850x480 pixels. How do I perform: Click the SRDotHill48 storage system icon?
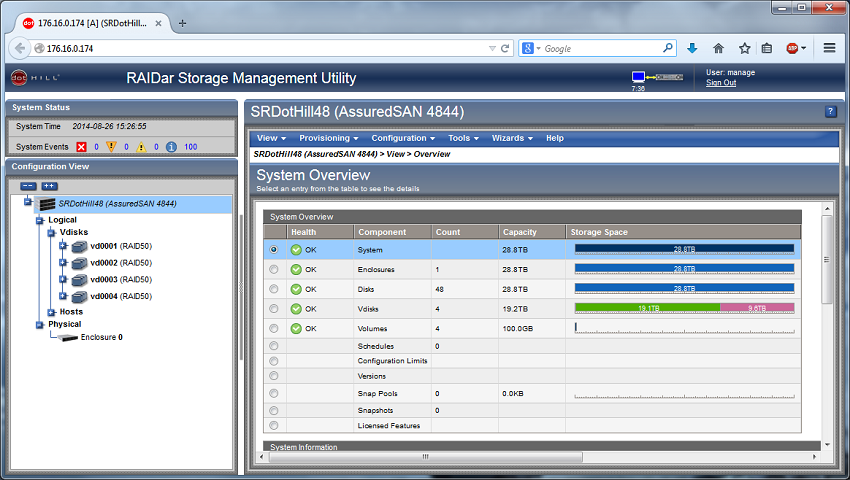coord(47,204)
